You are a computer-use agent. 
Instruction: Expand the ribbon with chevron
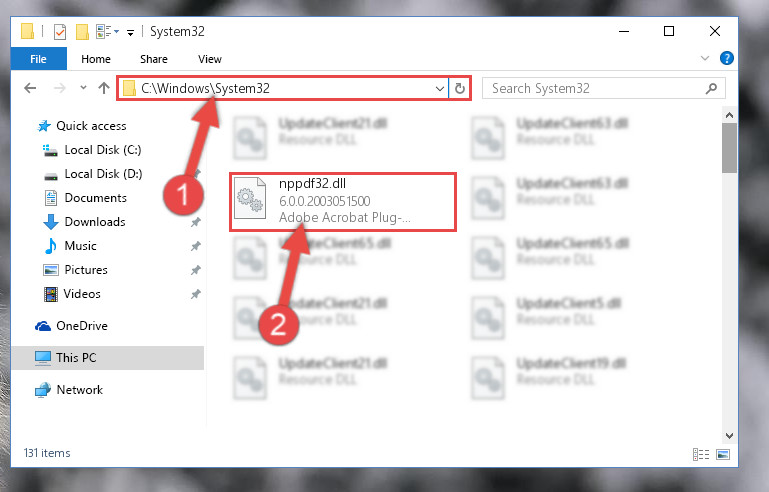pyautogui.click(x=705, y=58)
